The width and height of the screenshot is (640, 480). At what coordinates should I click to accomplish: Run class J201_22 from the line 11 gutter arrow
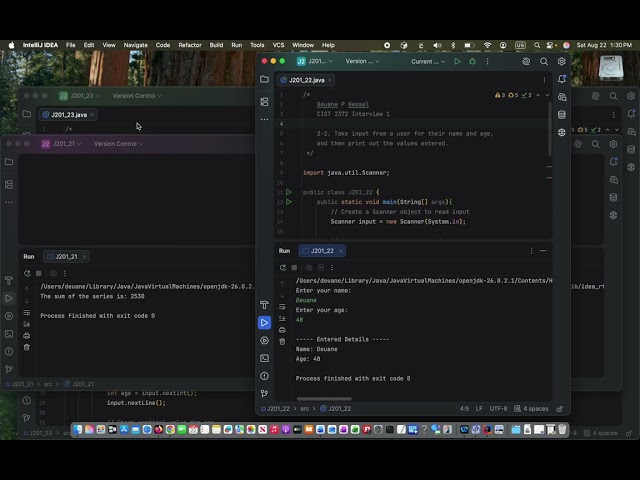coord(289,192)
